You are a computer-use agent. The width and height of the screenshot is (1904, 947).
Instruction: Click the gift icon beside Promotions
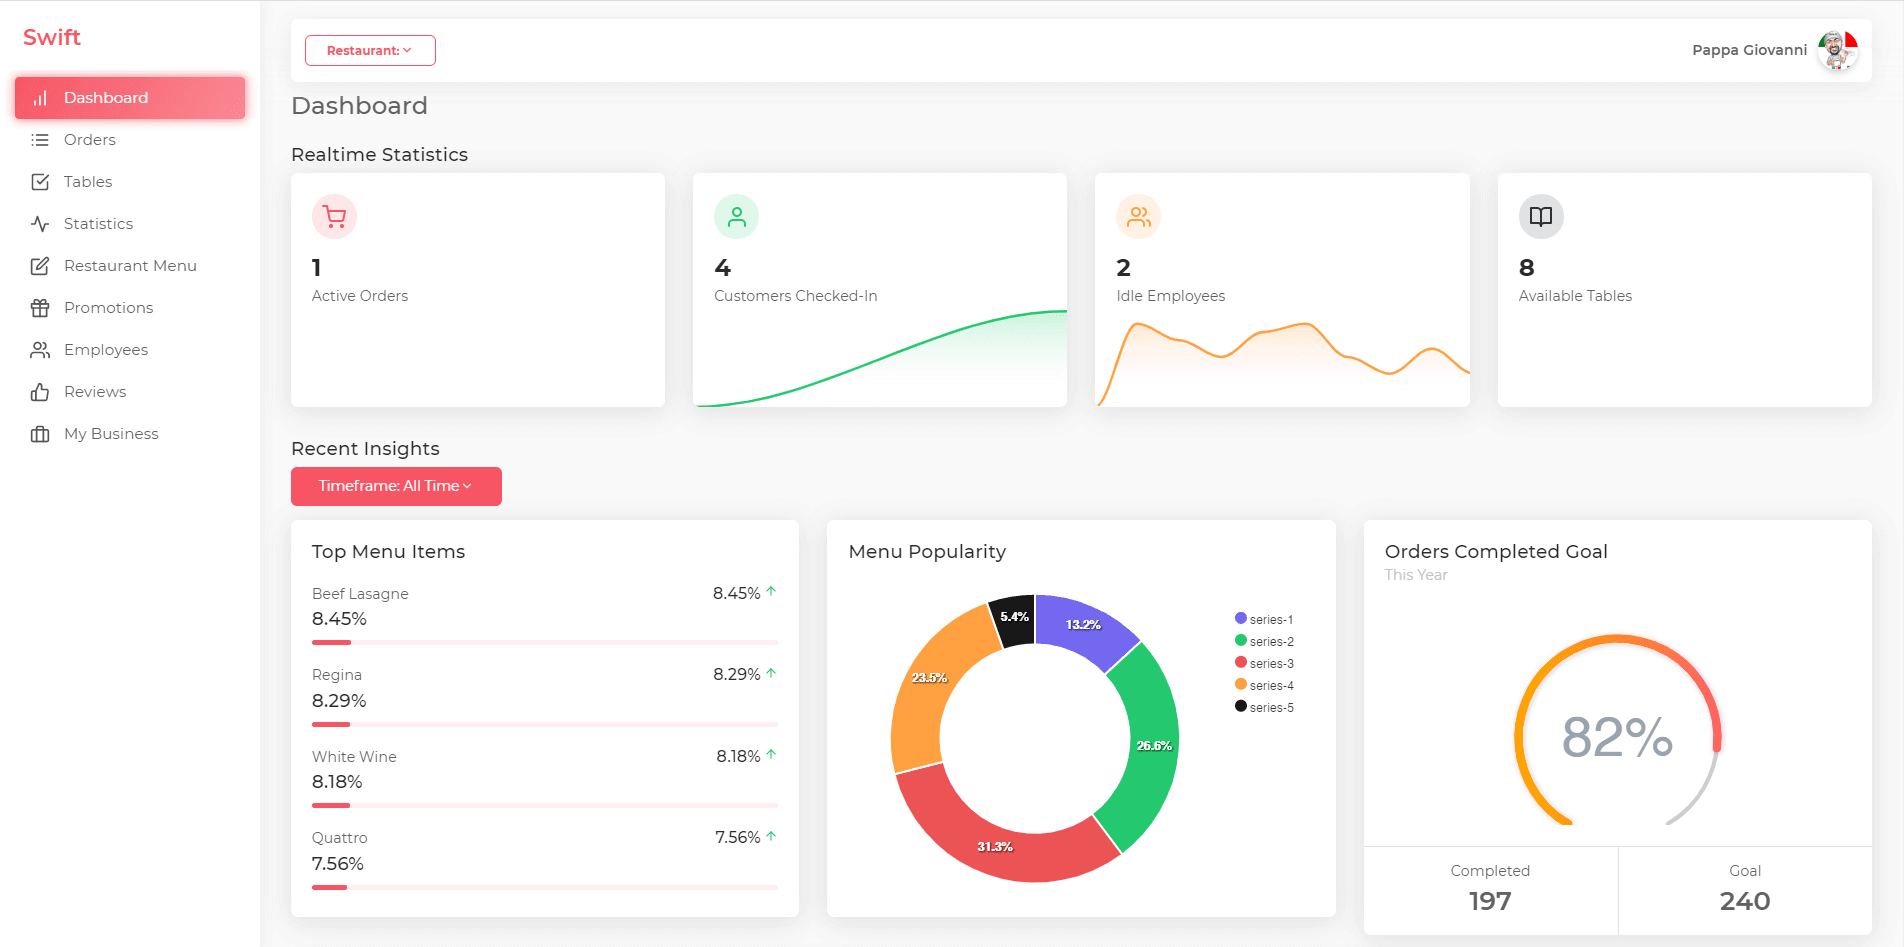pyautogui.click(x=40, y=308)
